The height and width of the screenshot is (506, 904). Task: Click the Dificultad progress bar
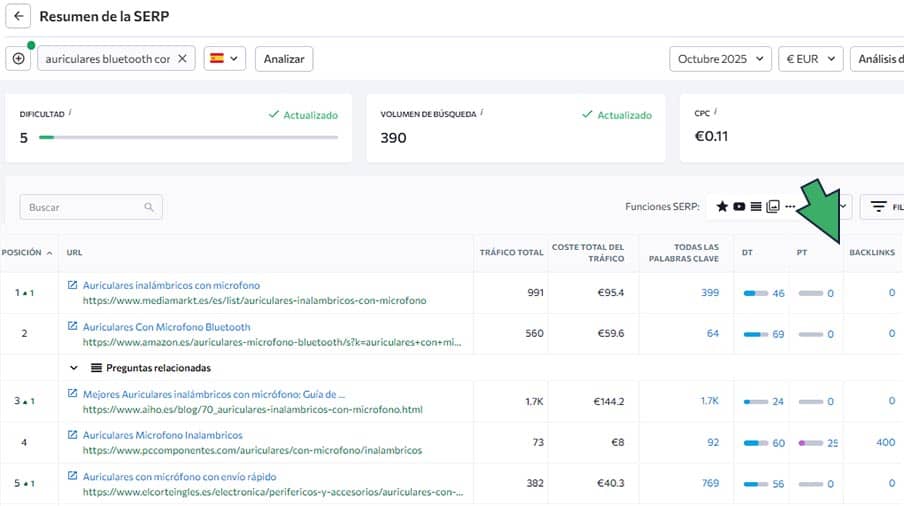coord(188,137)
